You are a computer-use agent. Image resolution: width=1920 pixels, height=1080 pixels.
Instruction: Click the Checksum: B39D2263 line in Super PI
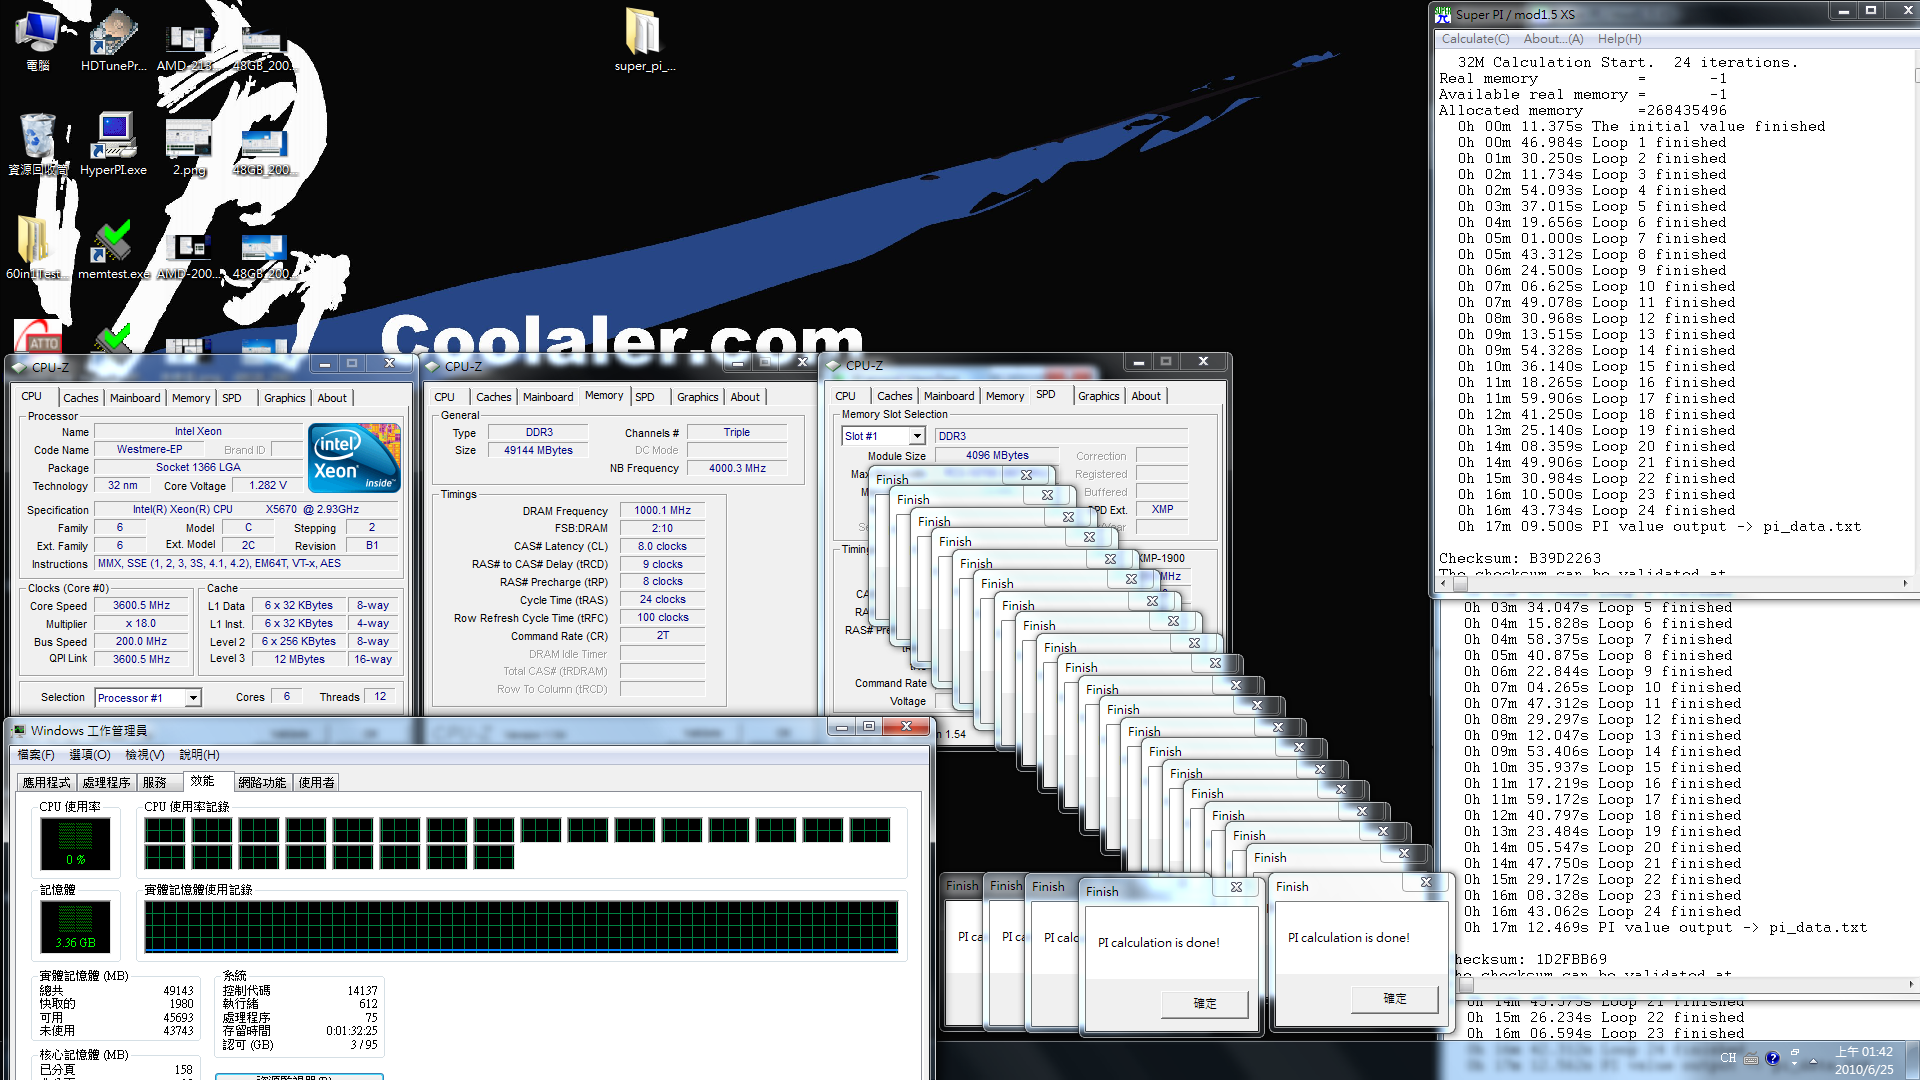(x=1519, y=558)
